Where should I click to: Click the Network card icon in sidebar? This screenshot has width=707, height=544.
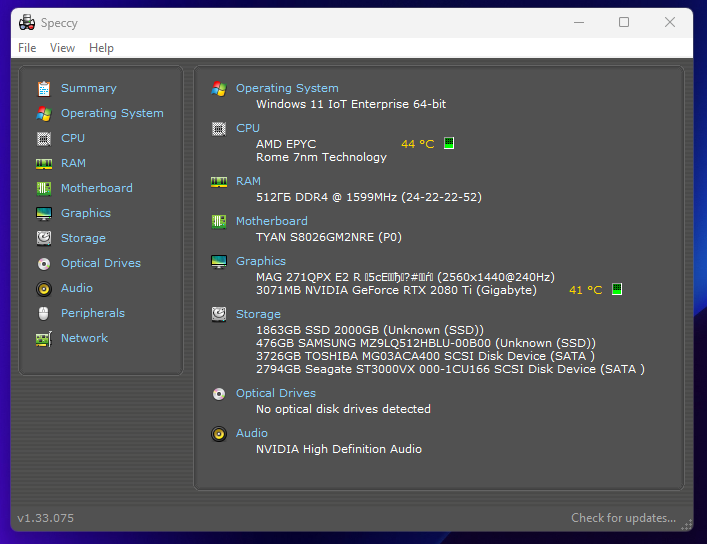pos(44,338)
